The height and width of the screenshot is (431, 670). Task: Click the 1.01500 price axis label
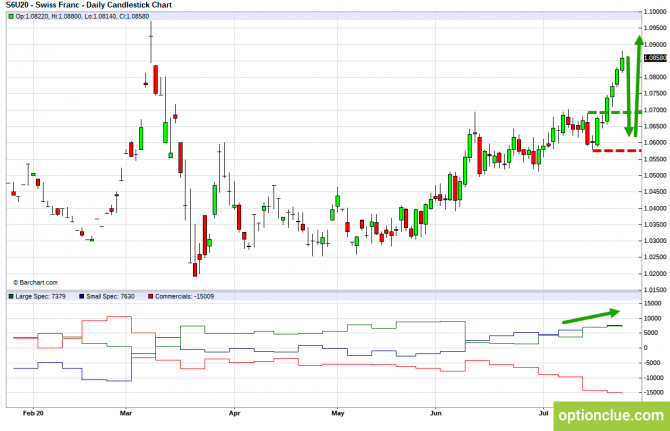[x=655, y=290]
